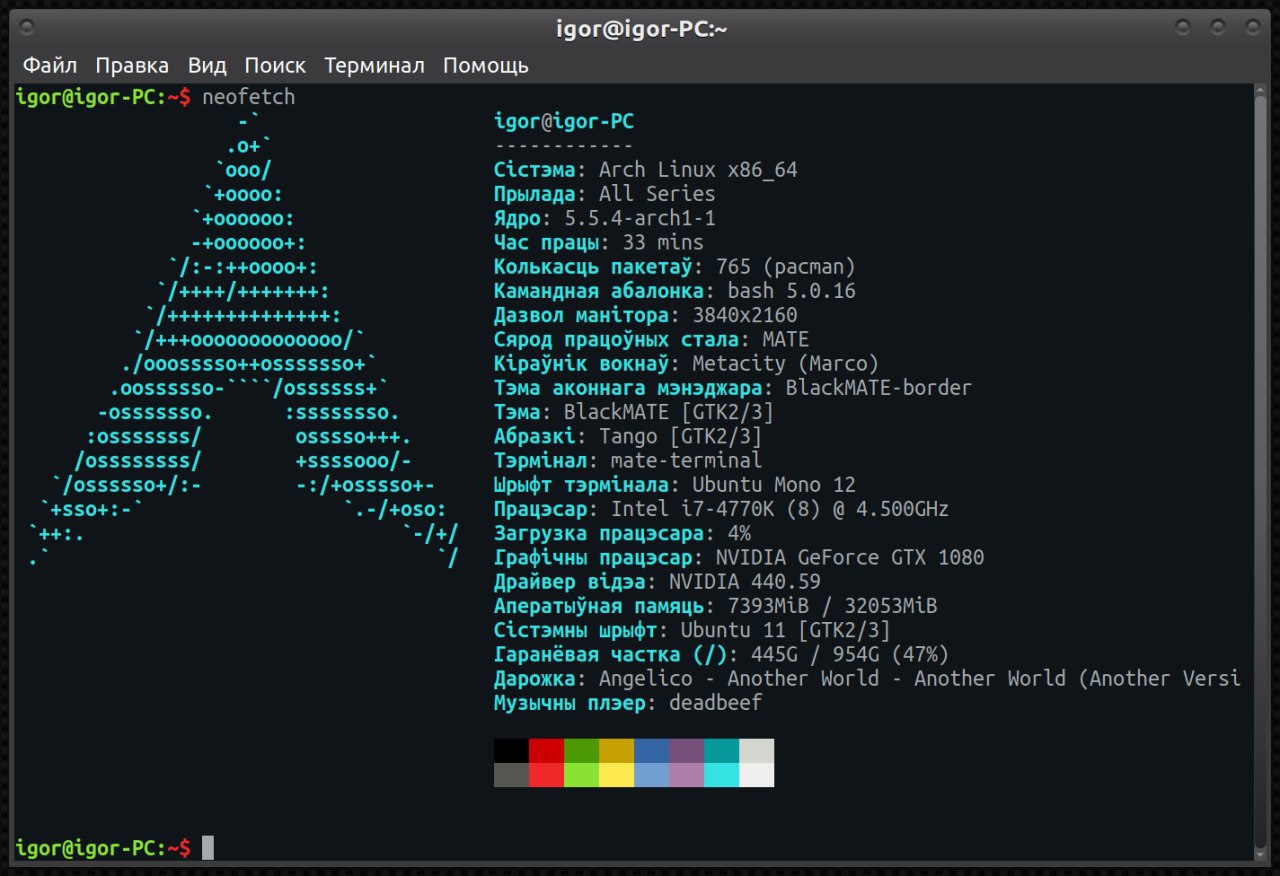1280x876 pixels.
Task: Click the Ядро: 5.5.4-arch1-1 line
Action: (x=605, y=218)
